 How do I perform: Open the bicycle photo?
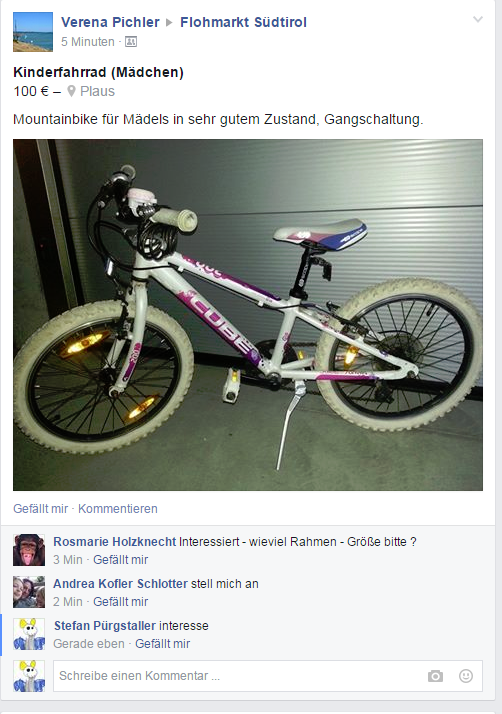pos(248,315)
